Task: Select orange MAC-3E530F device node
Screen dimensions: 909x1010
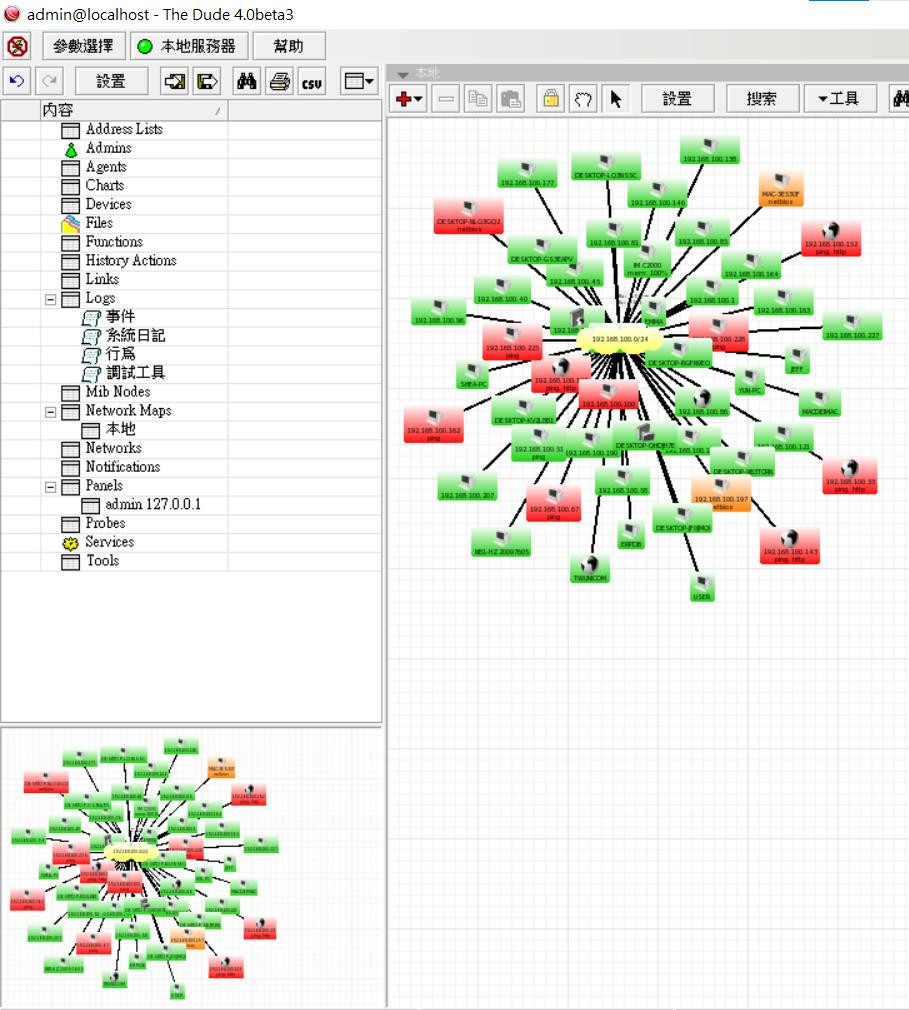Action: (x=780, y=189)
